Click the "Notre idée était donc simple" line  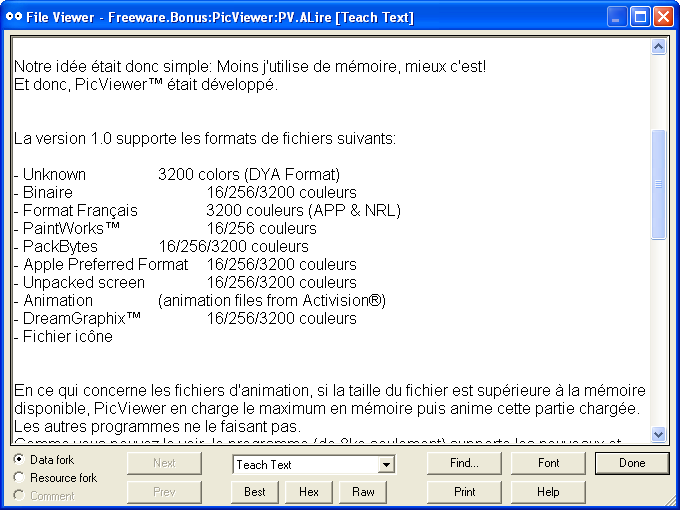tap(250, 66)
